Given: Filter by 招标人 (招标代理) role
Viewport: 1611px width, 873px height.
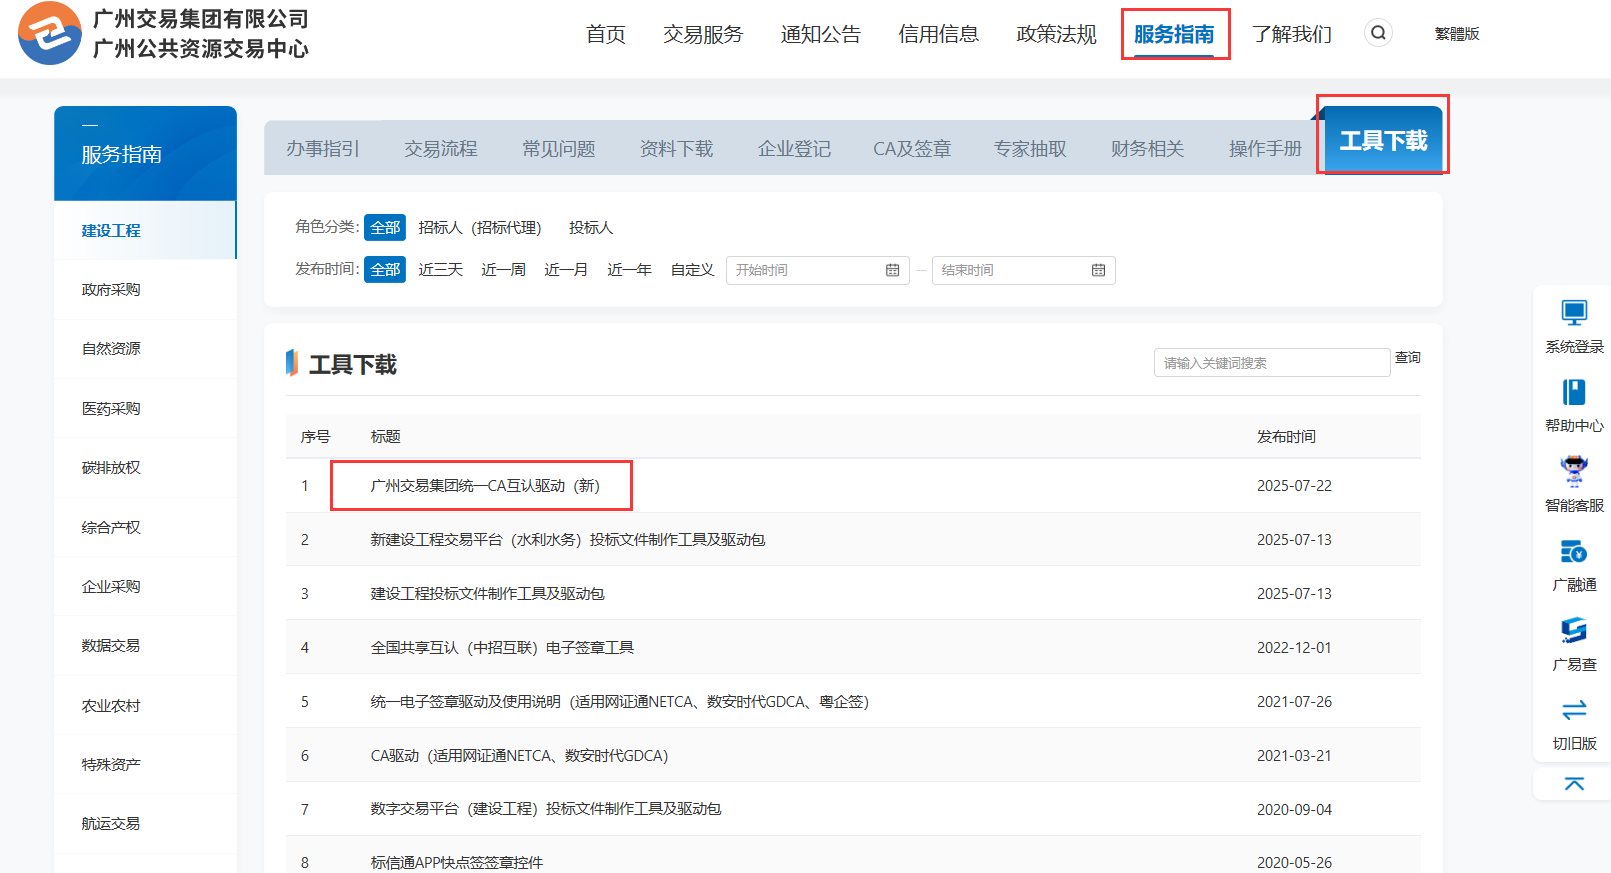Looking at the screenshot, I should (479, 228).
